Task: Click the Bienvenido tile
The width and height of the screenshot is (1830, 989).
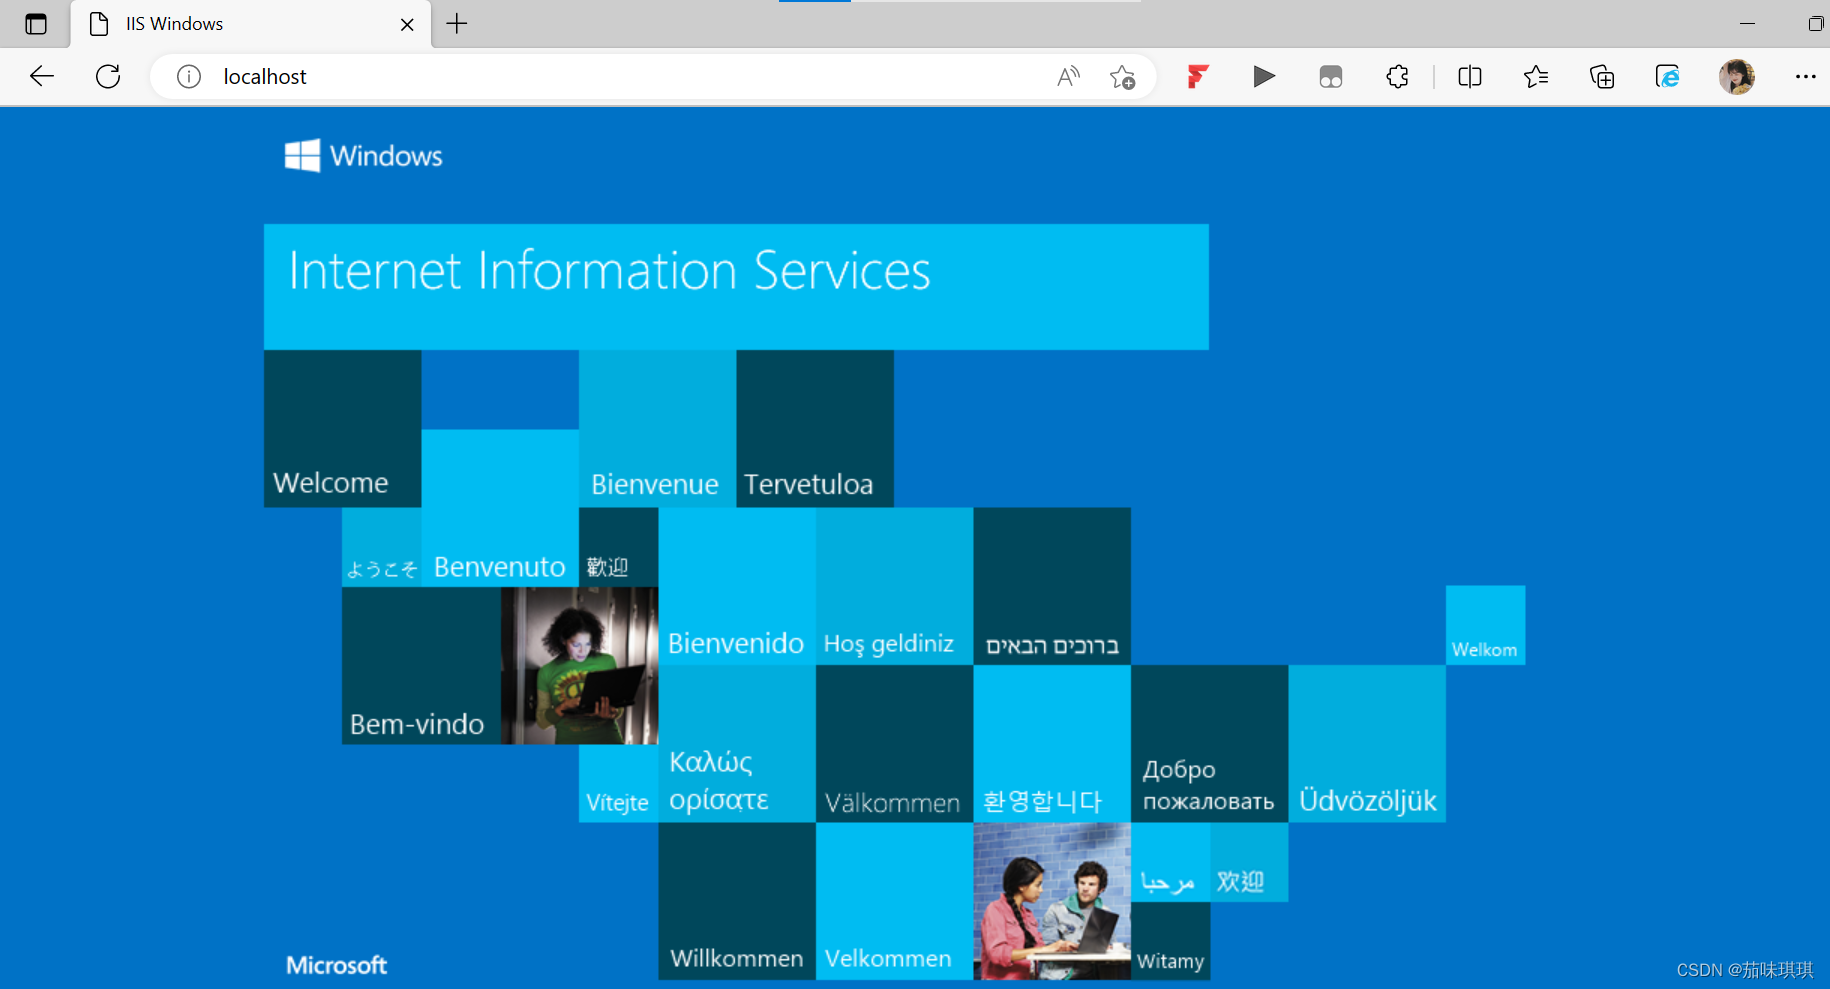Action: [x=737, y=586]
